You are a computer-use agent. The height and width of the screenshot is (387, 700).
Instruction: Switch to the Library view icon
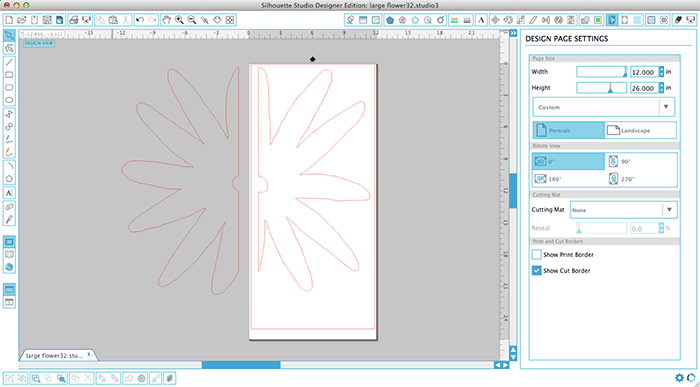click(9, 254)
